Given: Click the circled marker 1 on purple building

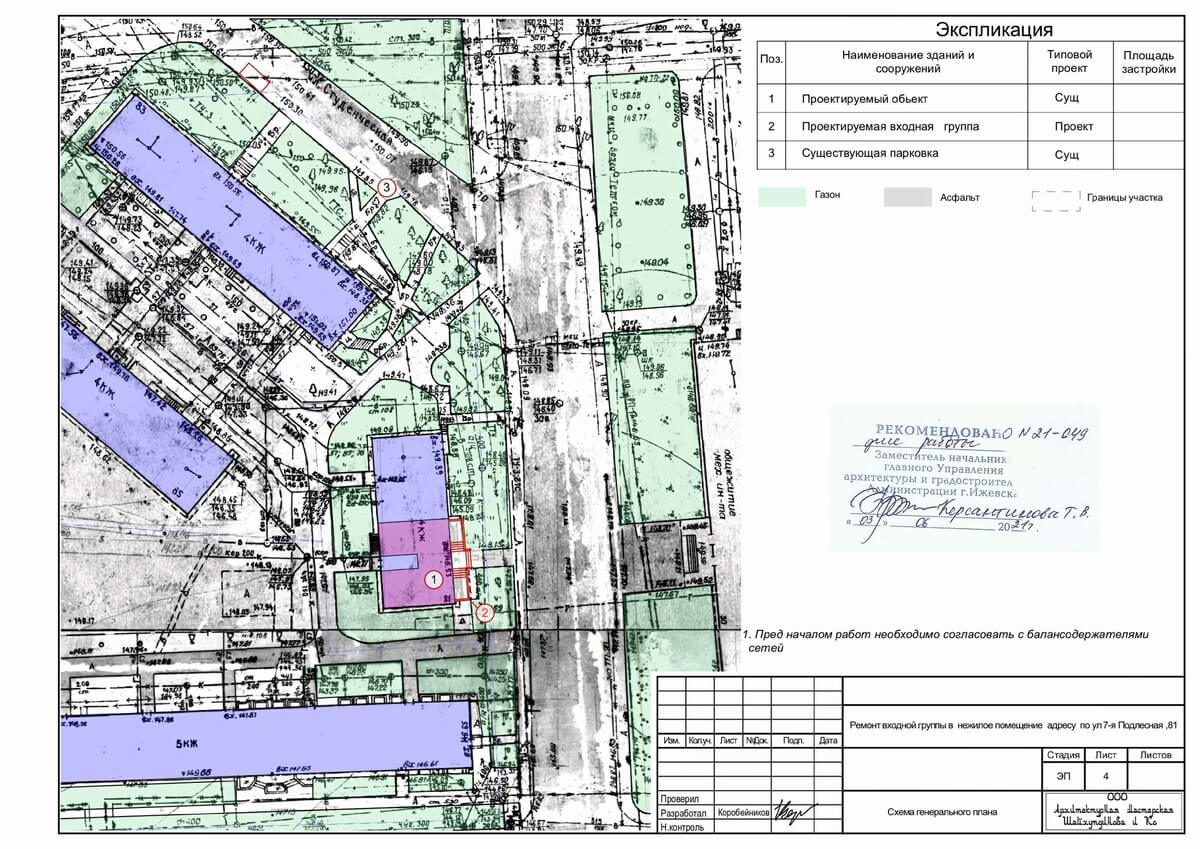Looking at the screenshot, I should coord(434,578).
